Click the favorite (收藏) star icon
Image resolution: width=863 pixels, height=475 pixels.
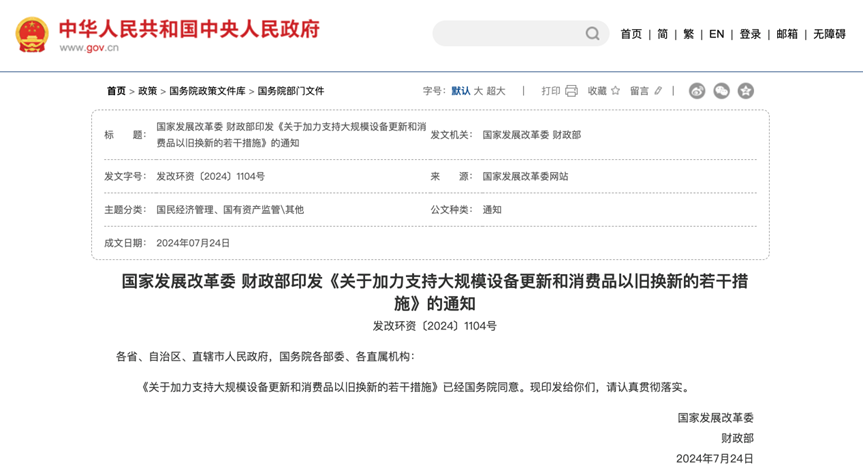tap(615, 91)
